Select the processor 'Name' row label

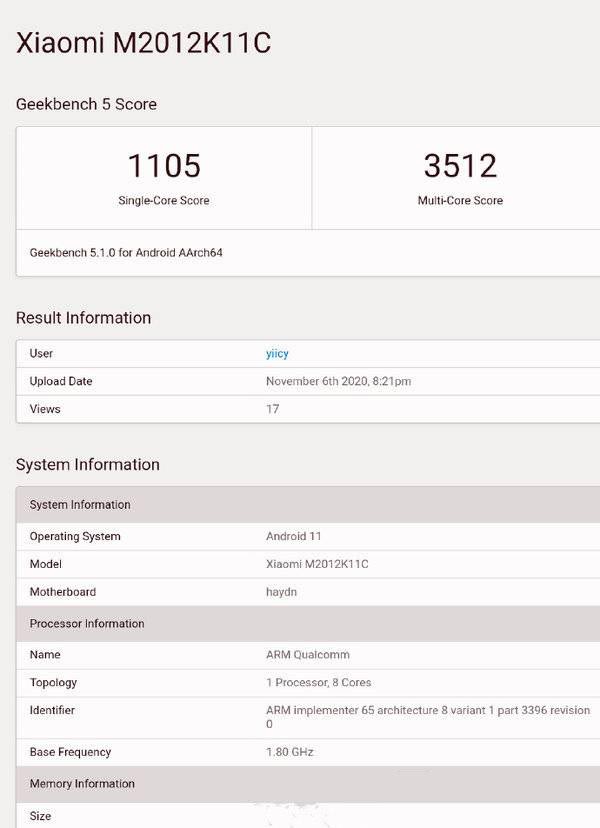[45, 655]
